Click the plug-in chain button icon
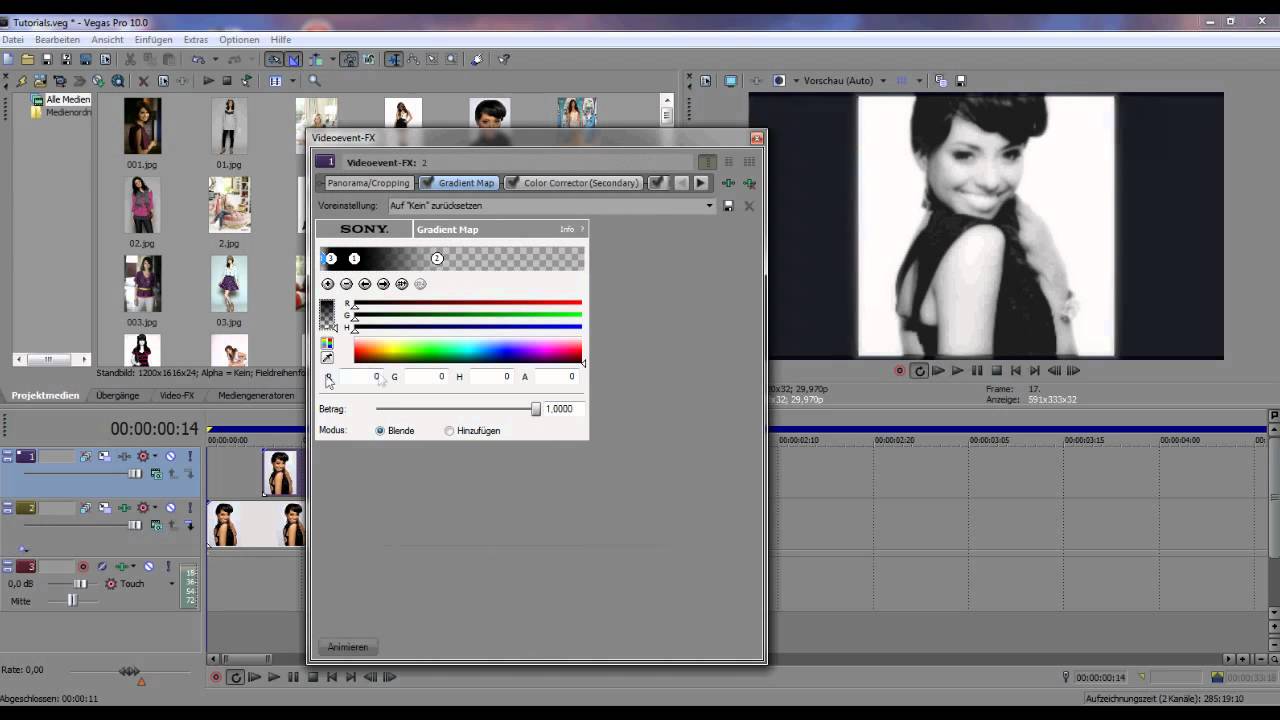The width and height of the screenshot is (1280, 720). [728, 183]
